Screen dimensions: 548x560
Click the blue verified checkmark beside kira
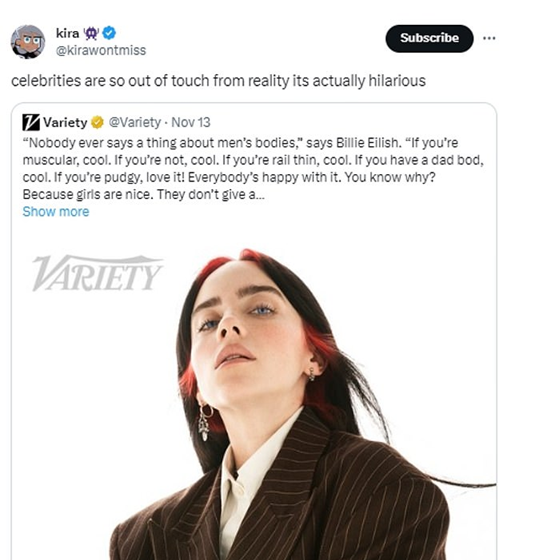109,33
